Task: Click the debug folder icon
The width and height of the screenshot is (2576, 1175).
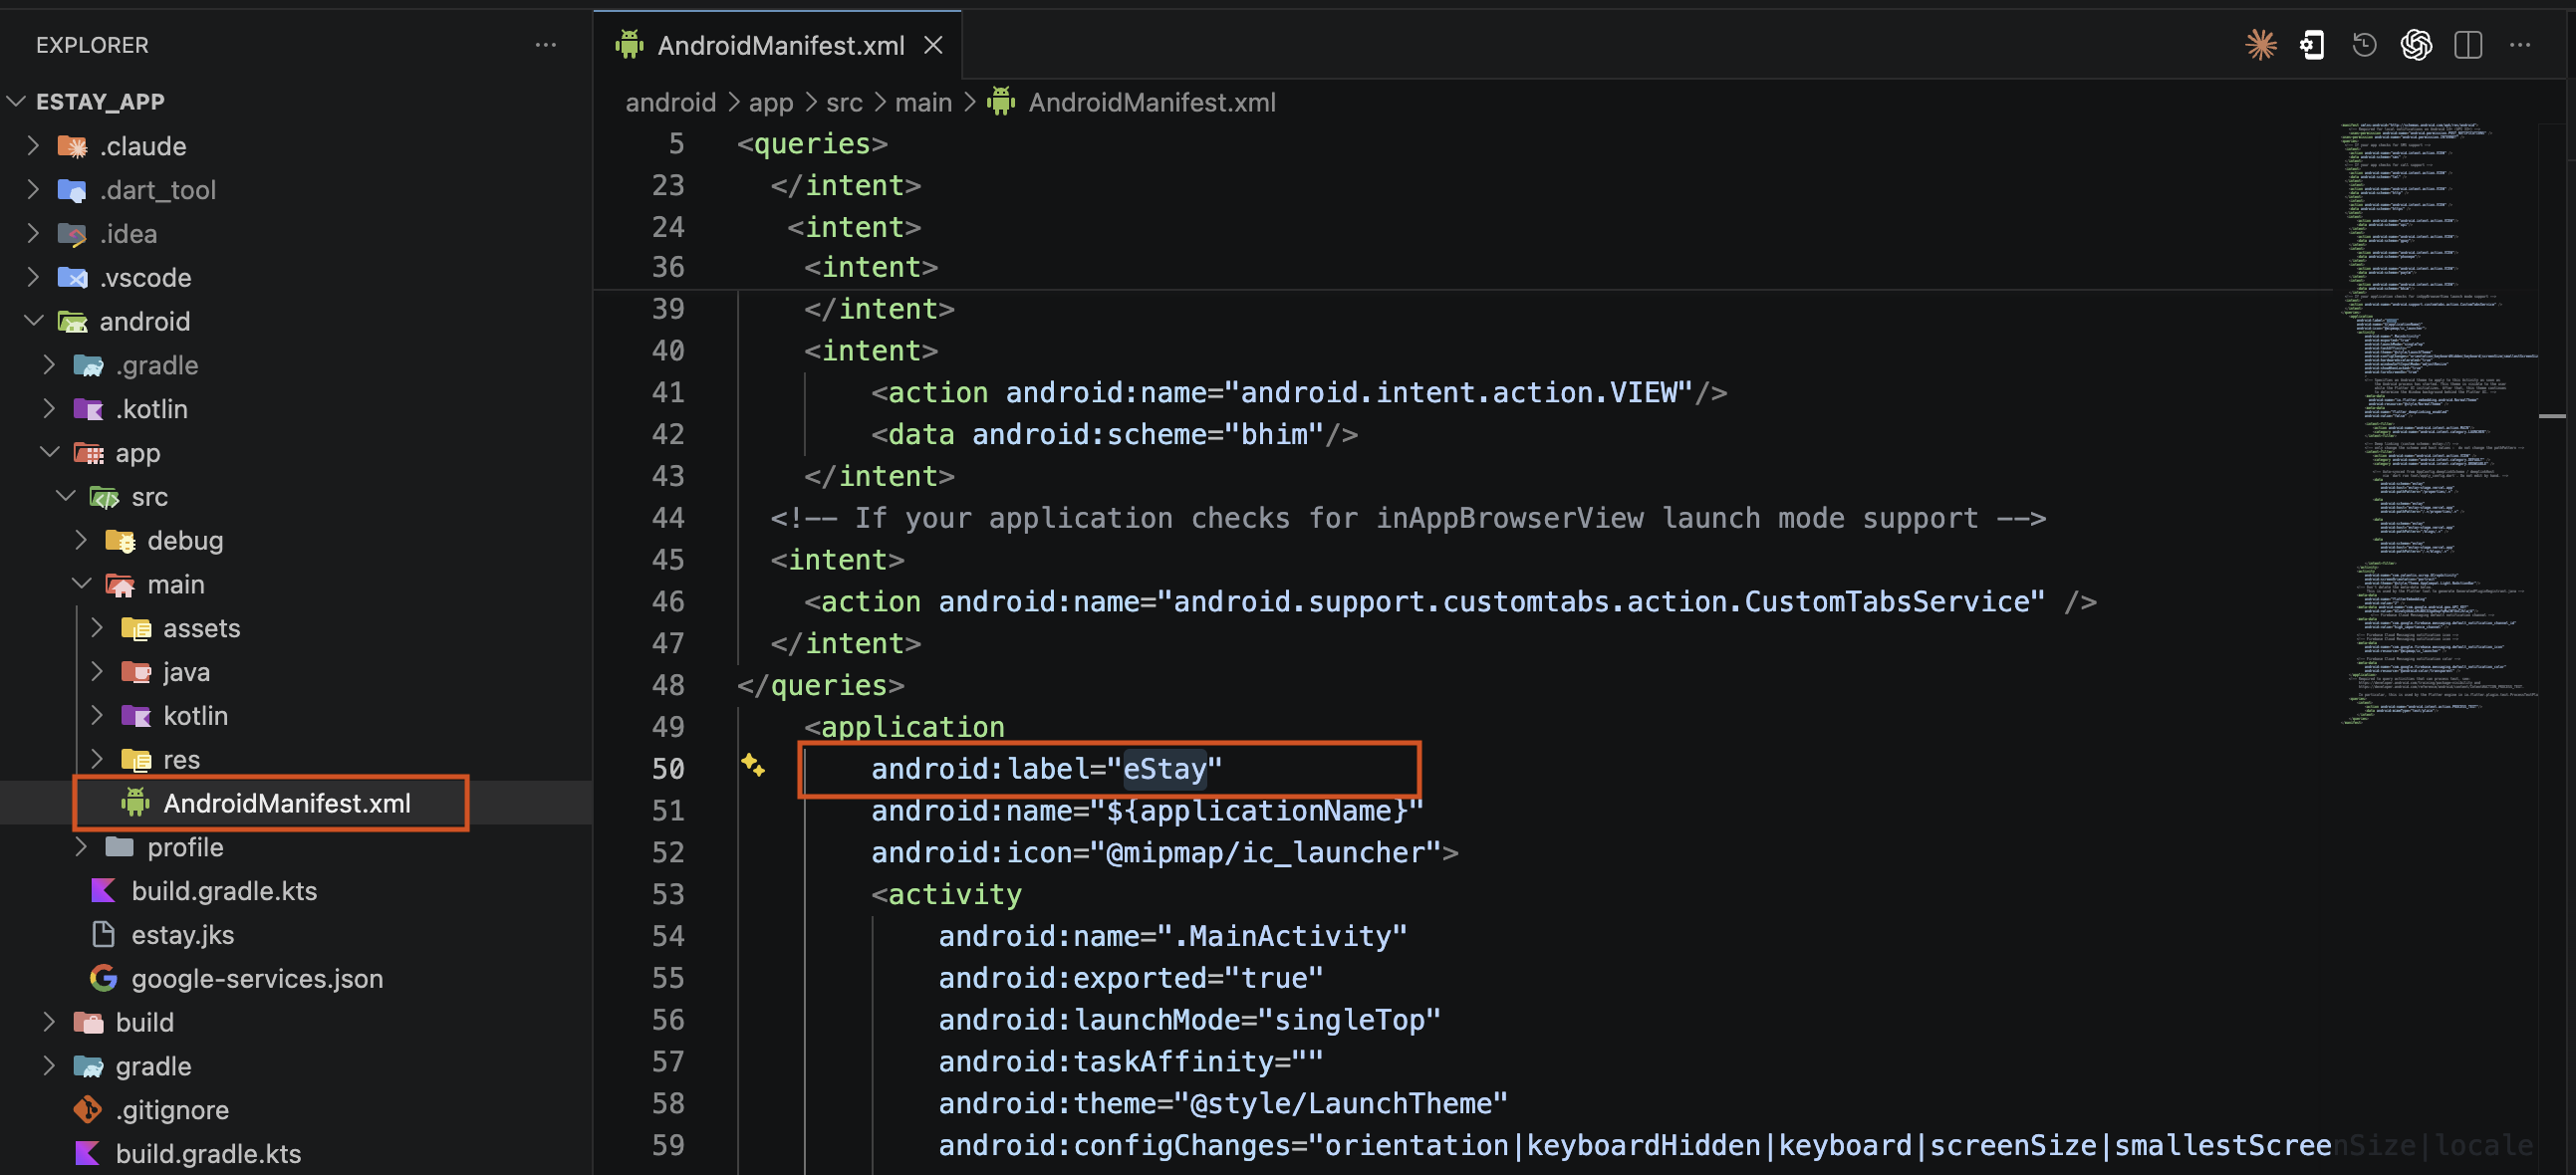Action: [x=120, y=540]
